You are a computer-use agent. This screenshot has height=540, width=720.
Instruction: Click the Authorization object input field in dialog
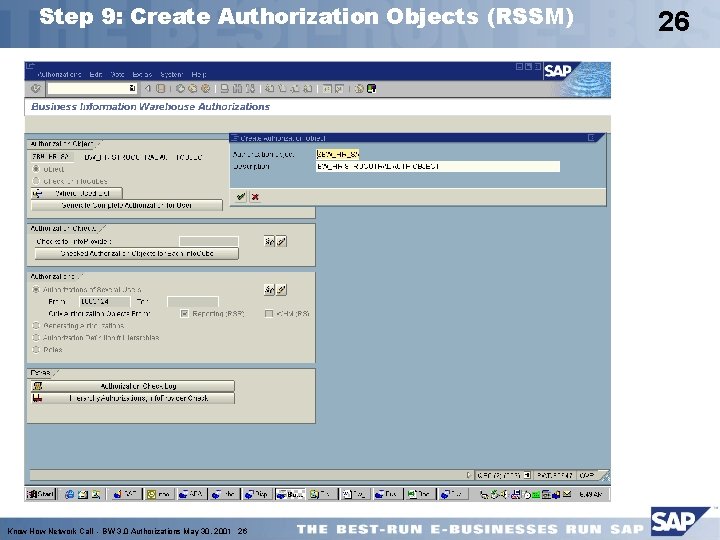(338, 154)
